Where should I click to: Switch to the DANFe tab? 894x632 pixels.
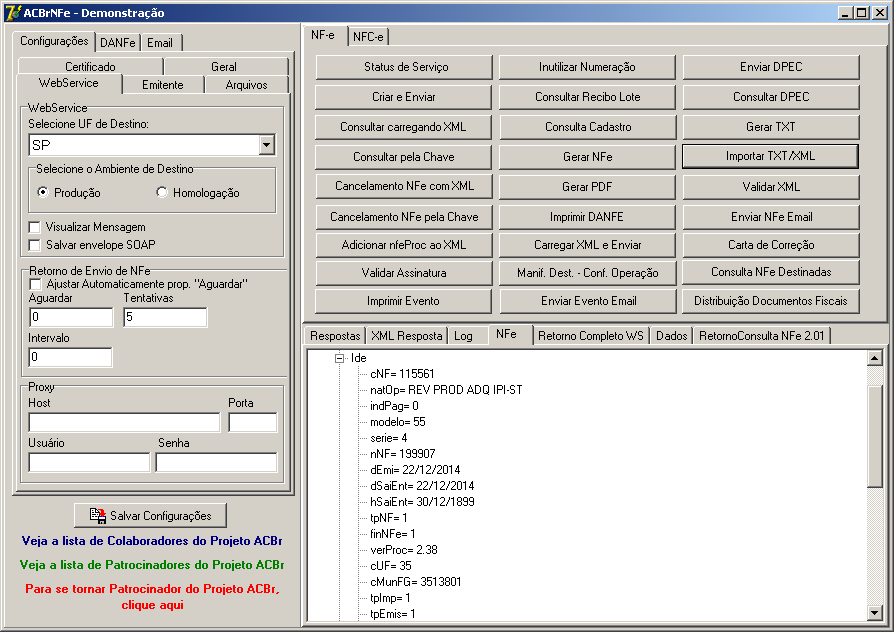118,43
